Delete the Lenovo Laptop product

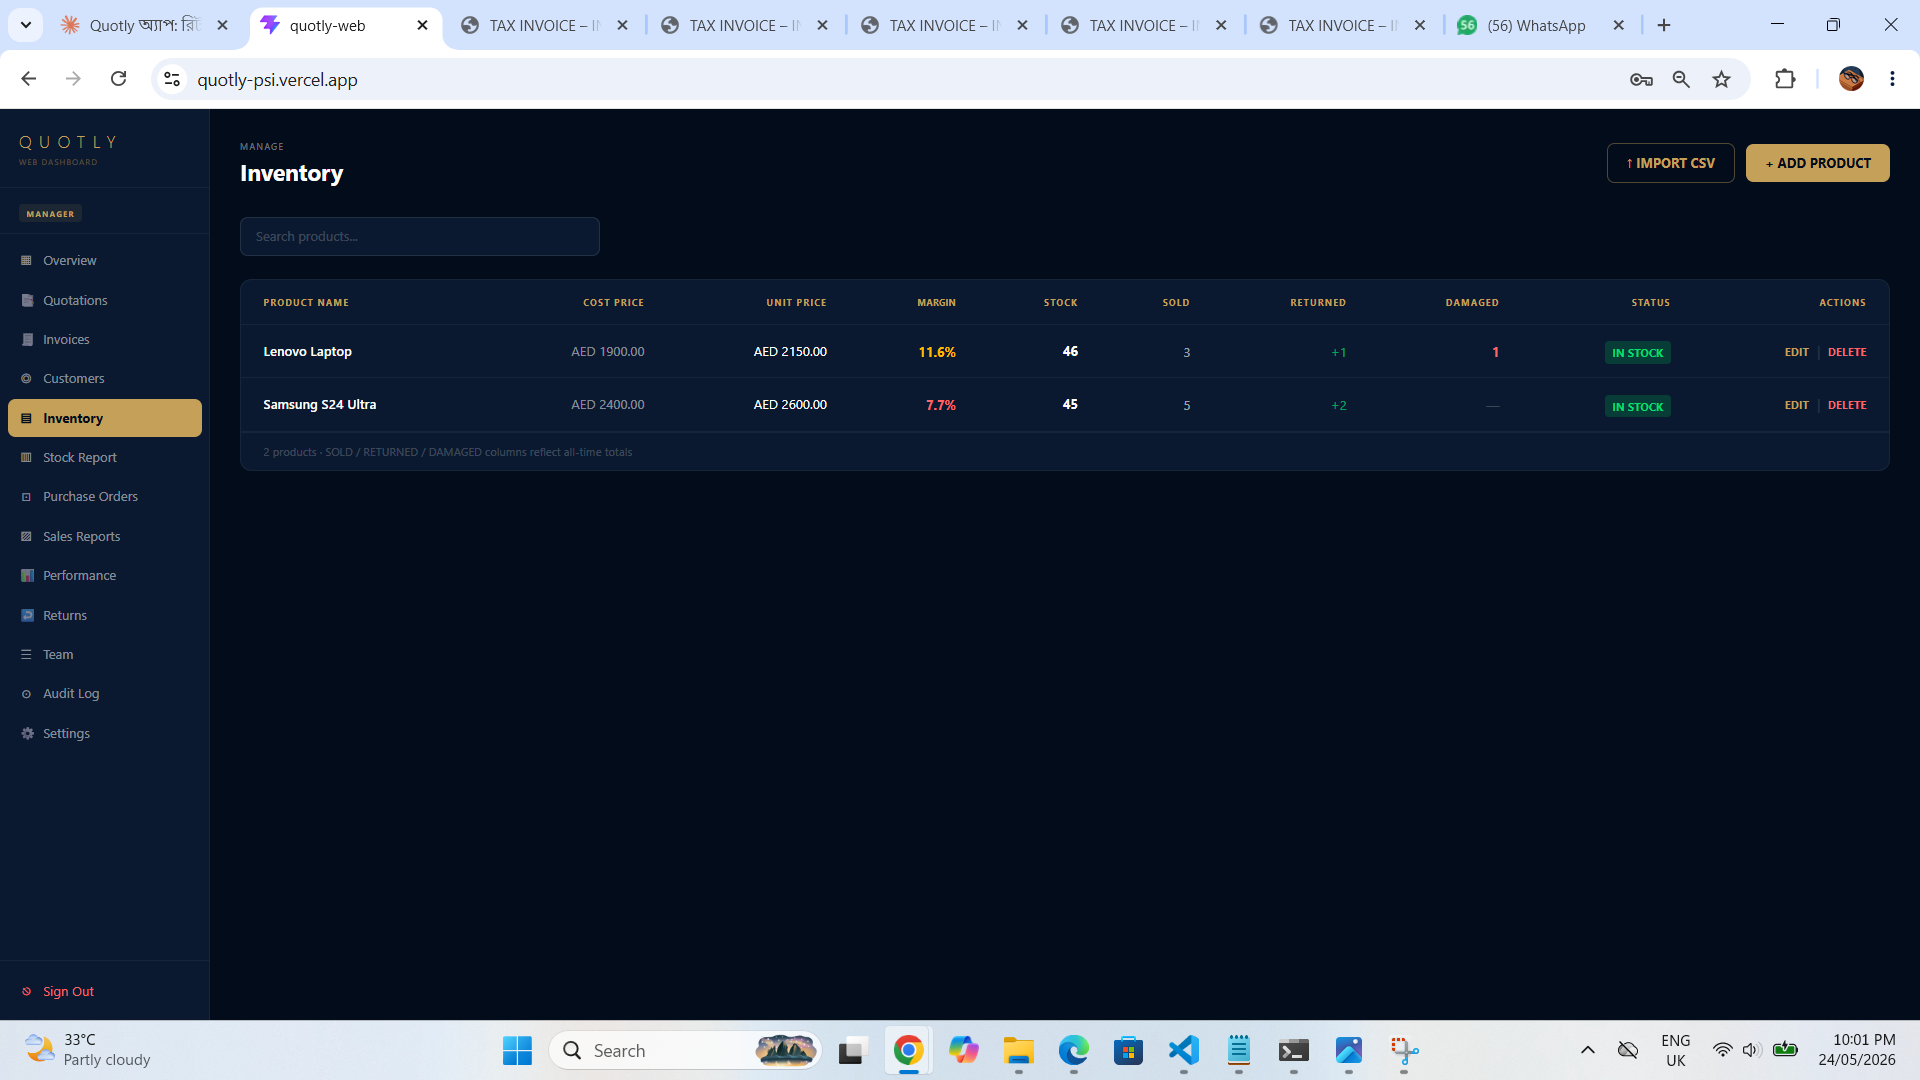[1847, 352]
